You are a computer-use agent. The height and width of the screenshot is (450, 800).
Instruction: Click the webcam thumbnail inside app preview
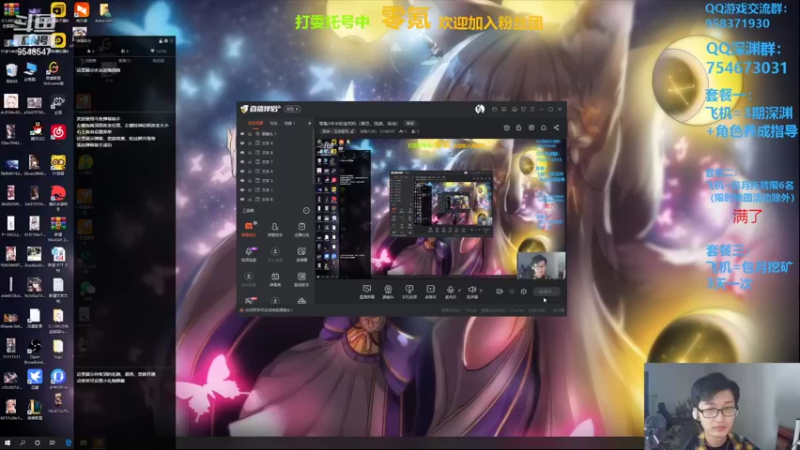(541, 265)
